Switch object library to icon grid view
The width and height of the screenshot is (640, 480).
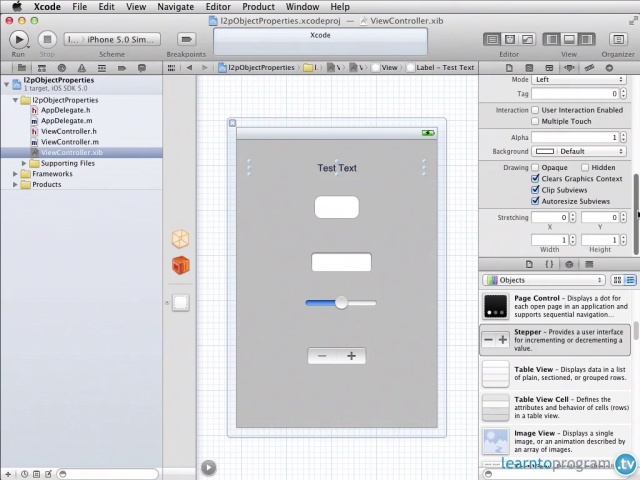617,280
